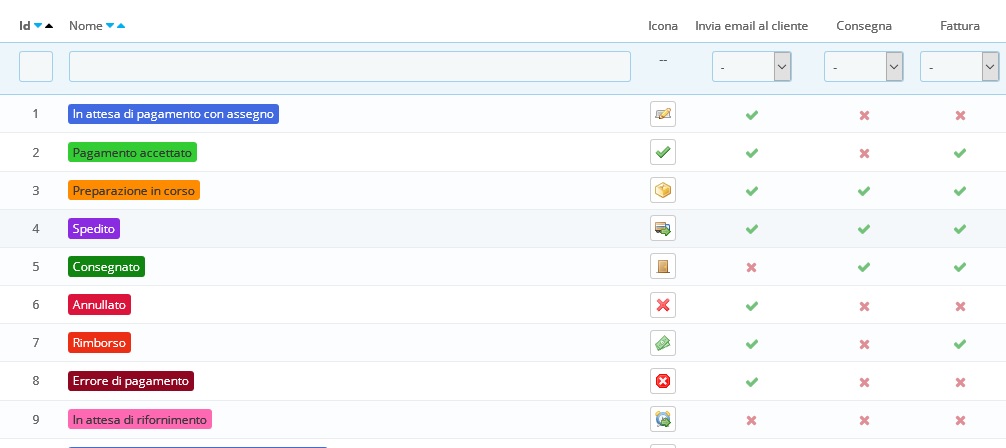The image size is (1006, 448).
Task: Click the dark green Consegnato label
Action: coord(107,266)
